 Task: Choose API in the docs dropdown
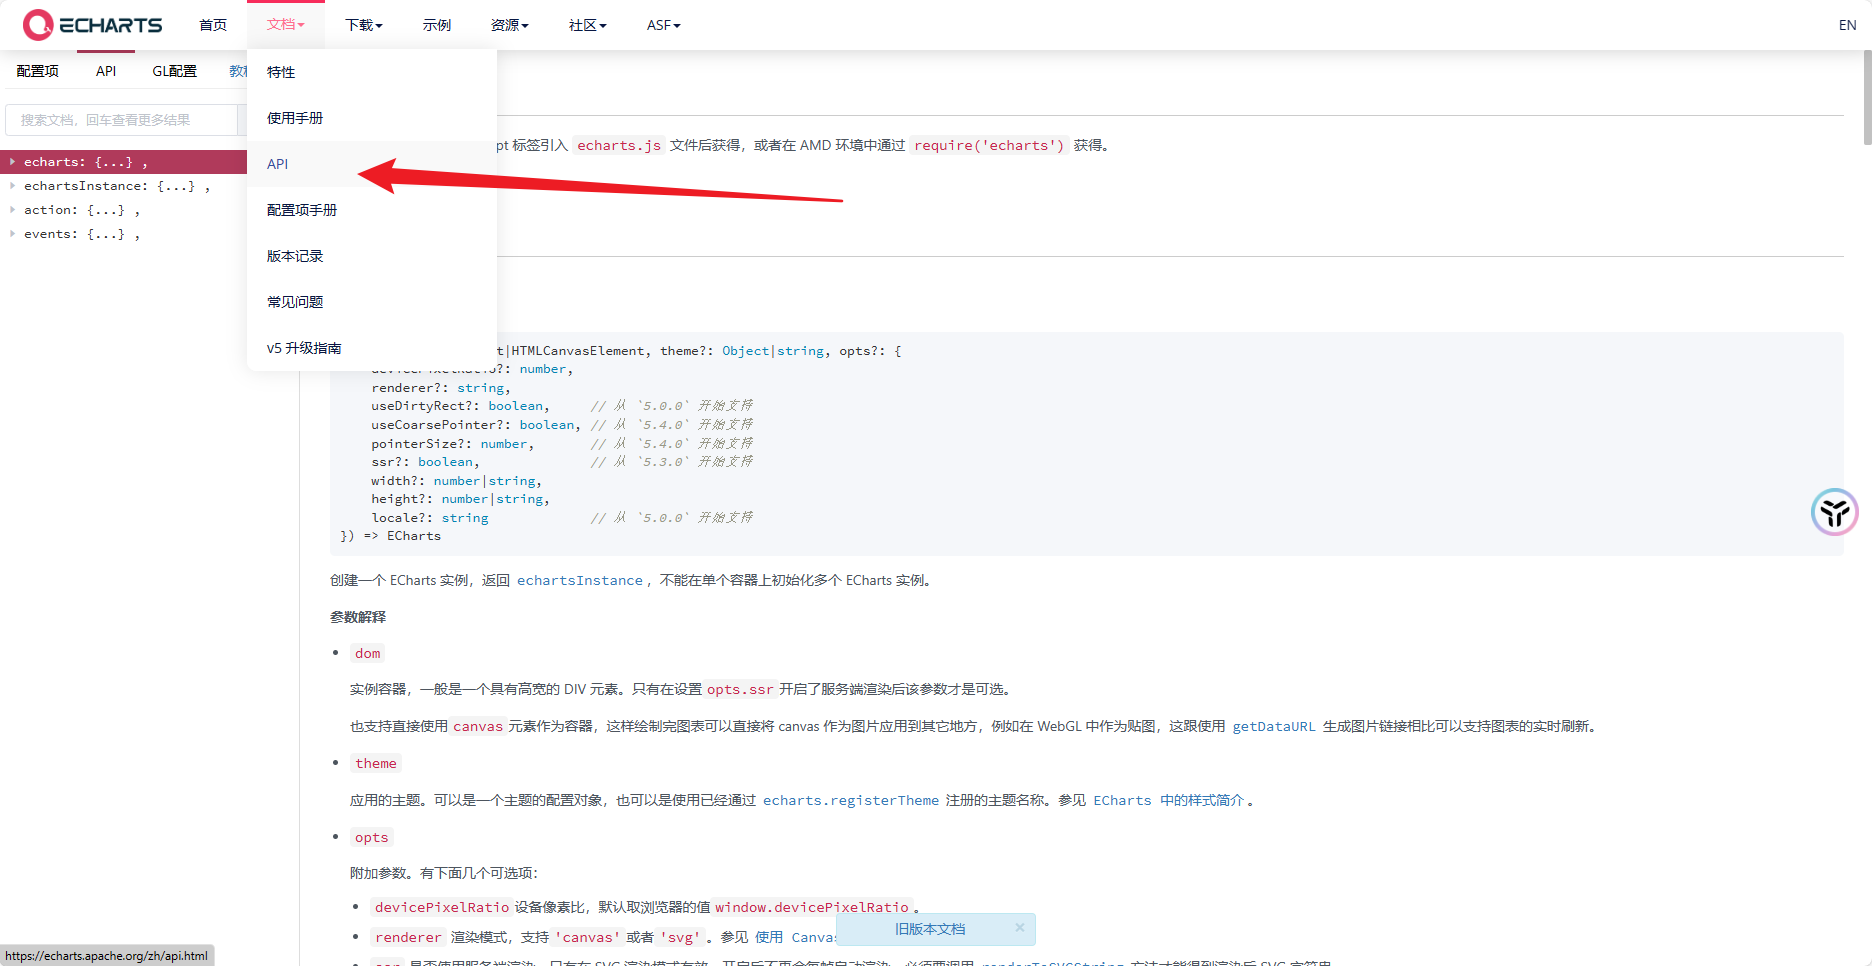372,164
